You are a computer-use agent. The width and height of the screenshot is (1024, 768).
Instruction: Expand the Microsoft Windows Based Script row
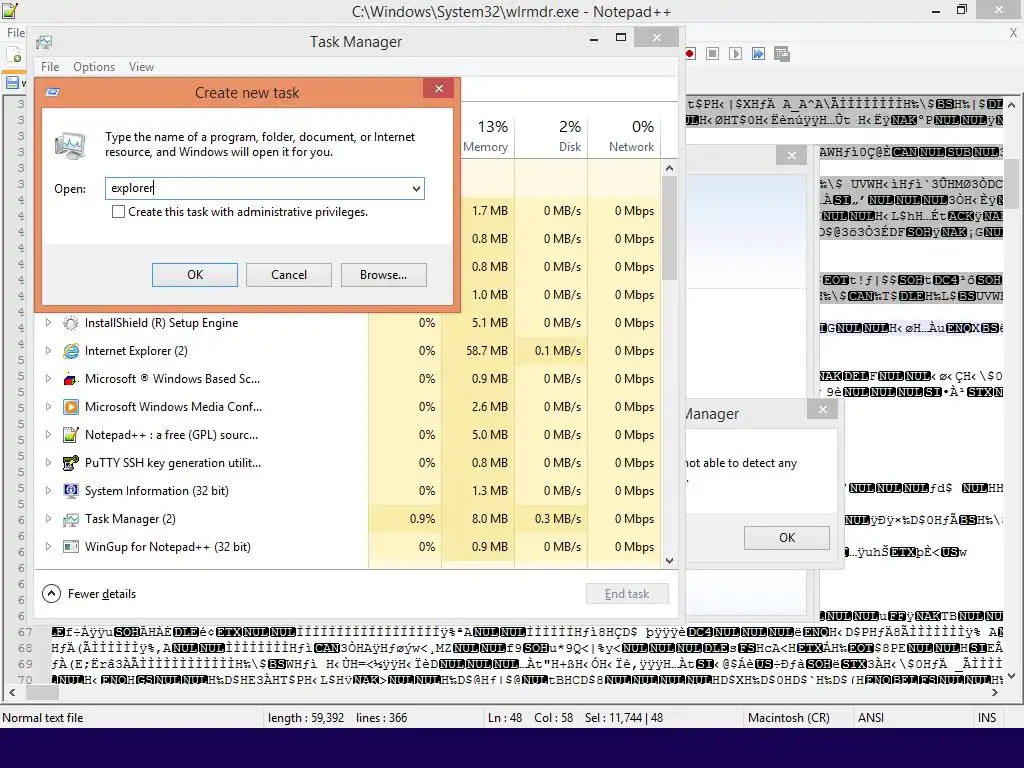click(48, 379)
